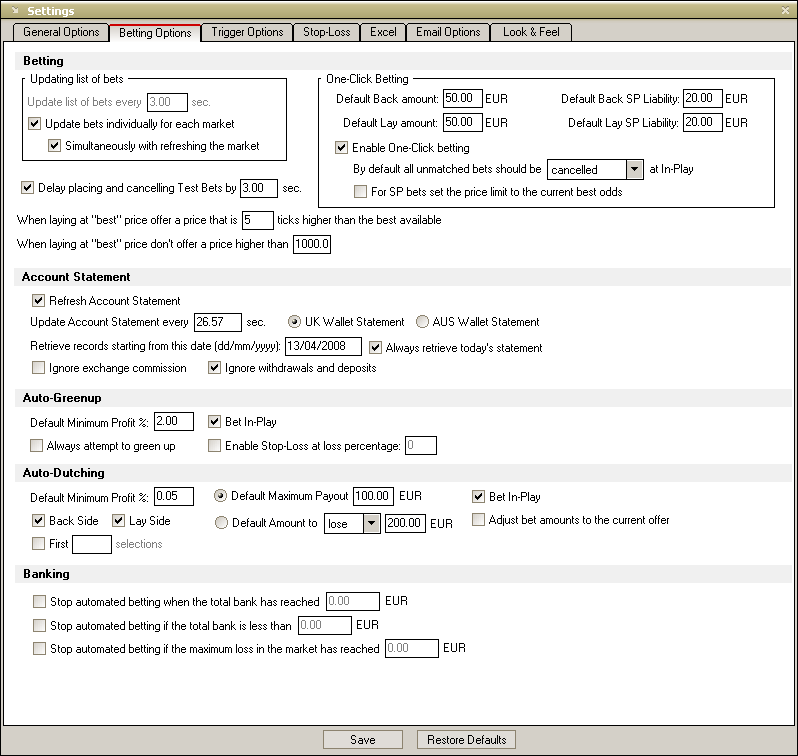Toggle Auto-Dutching Bet In-Play checkbox
Screen dimensions: 798x756
point(478,496)
